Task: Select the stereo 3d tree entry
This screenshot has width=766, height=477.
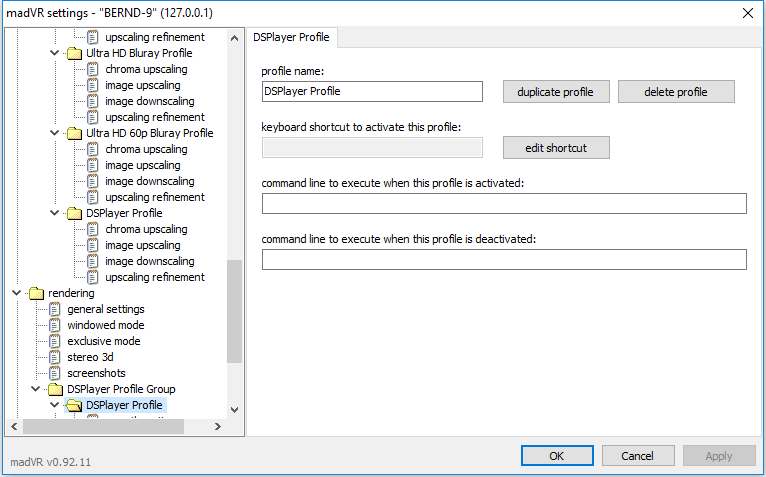Action: (x=90, y=358)
